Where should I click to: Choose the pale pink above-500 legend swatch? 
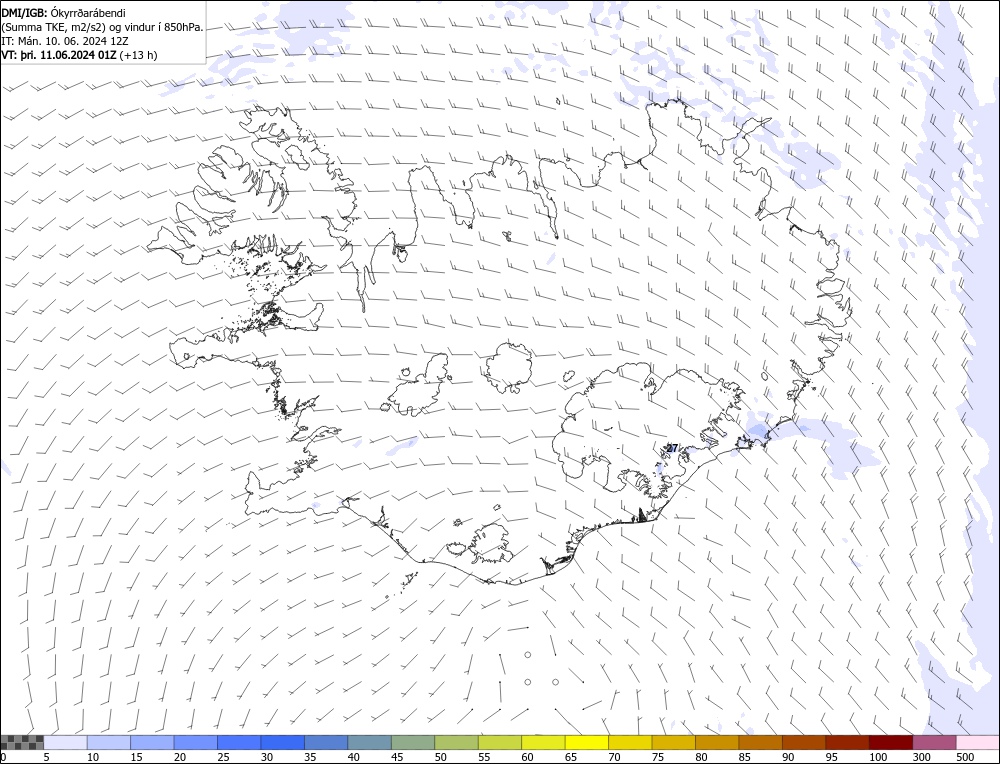(977, 742)
